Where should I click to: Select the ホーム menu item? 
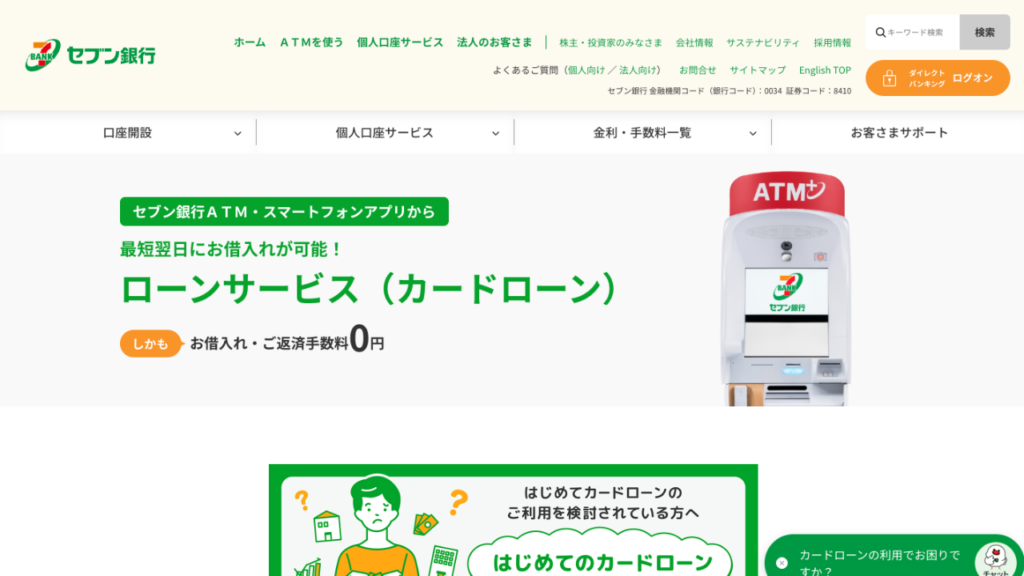[x=248, y=43]
